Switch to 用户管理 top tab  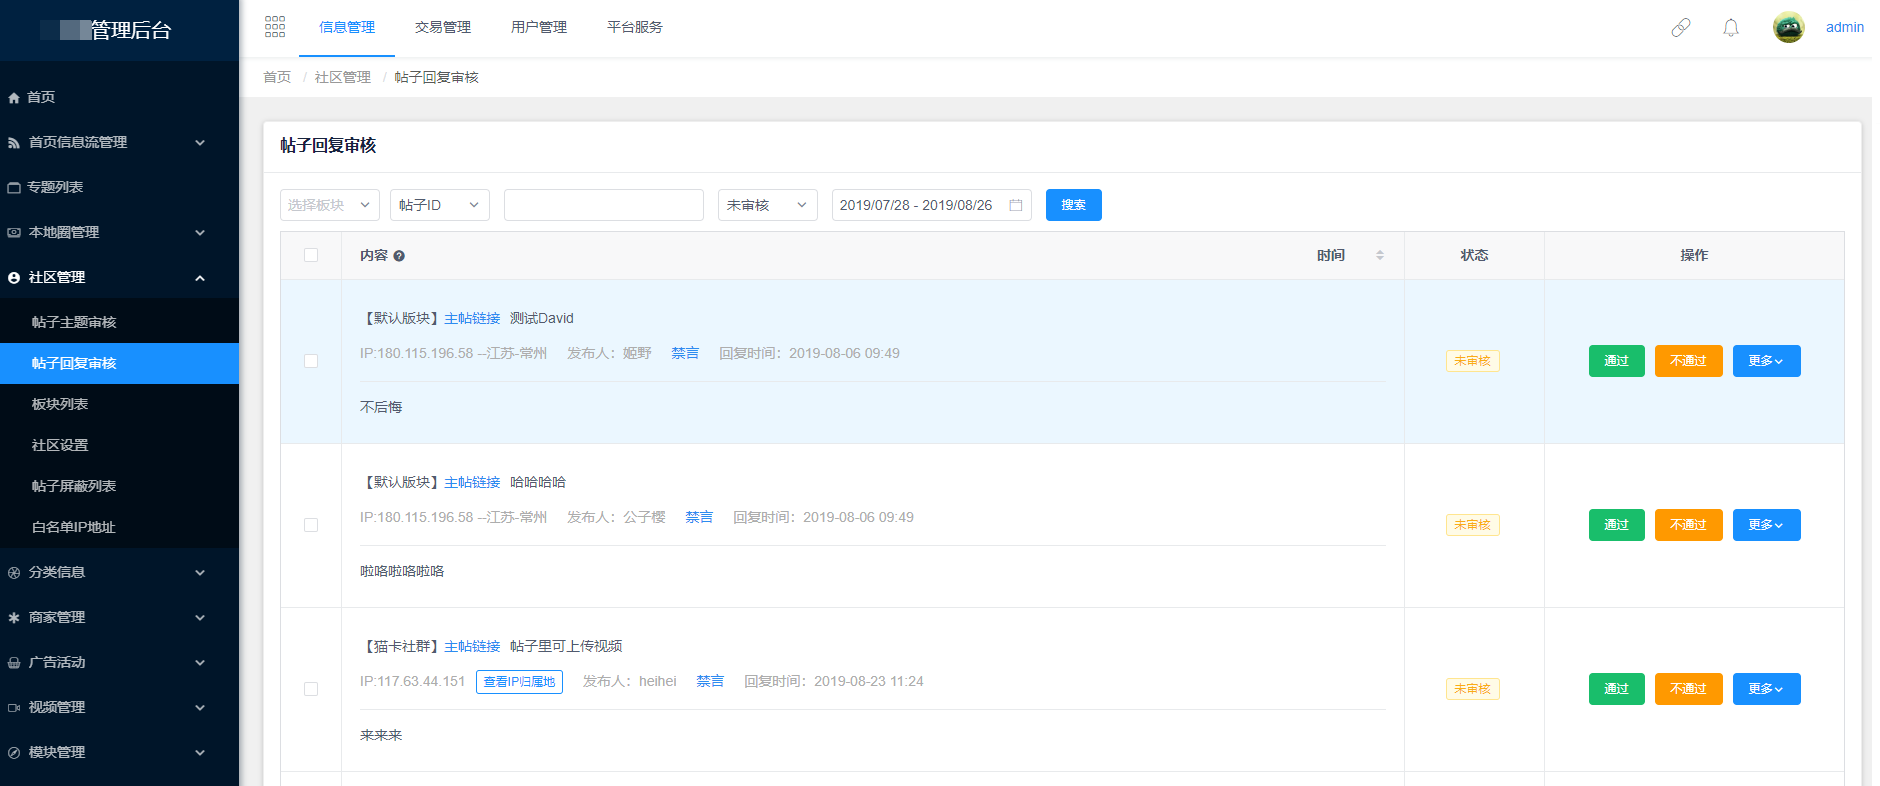[539, 28]
